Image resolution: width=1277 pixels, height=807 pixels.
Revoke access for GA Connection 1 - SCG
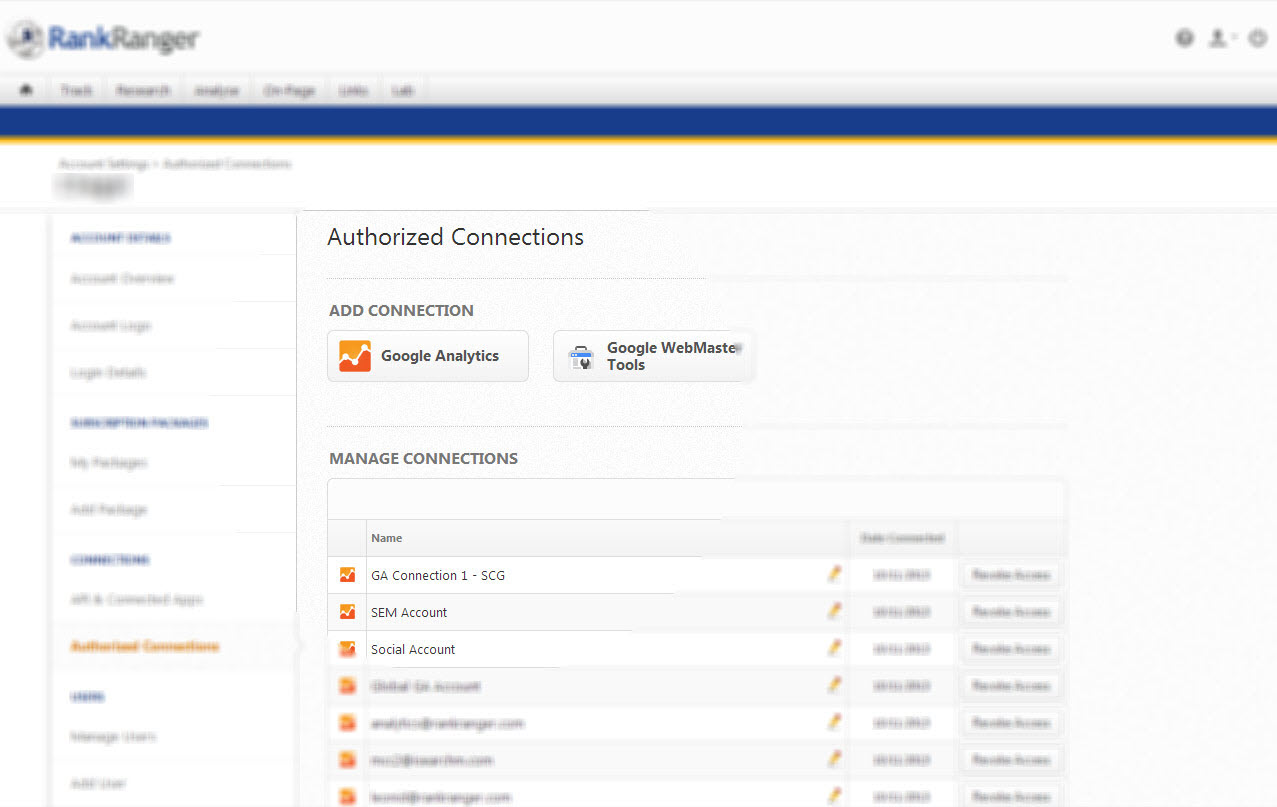click(x=1010, y=575)
